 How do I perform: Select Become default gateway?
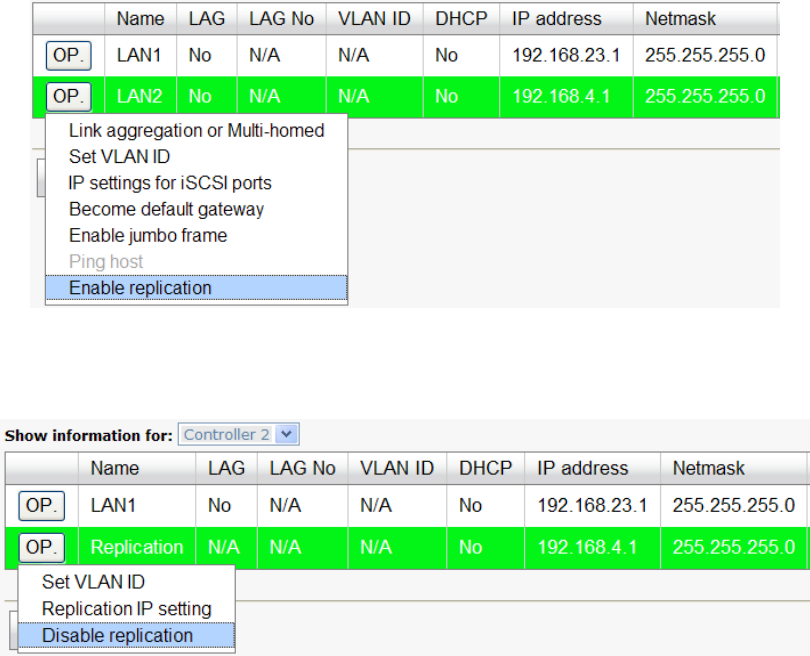(x=166, y=209)
